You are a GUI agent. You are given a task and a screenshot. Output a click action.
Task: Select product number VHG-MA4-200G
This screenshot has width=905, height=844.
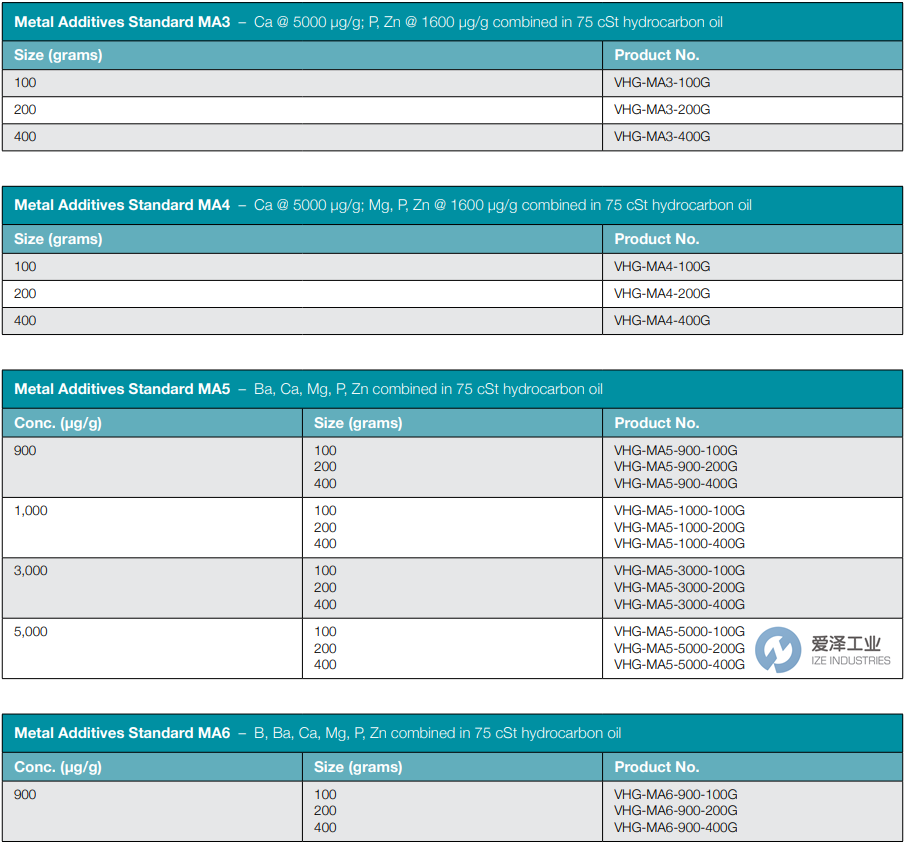point(662,294)
